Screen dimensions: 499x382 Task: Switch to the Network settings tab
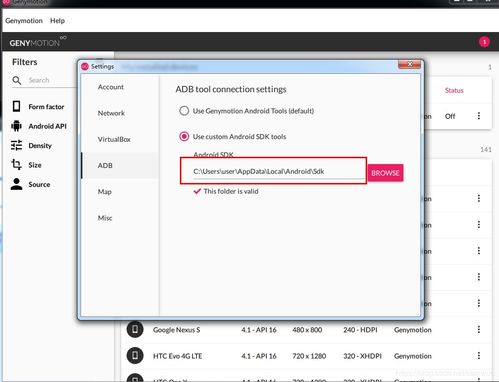[x=111, y=113]
